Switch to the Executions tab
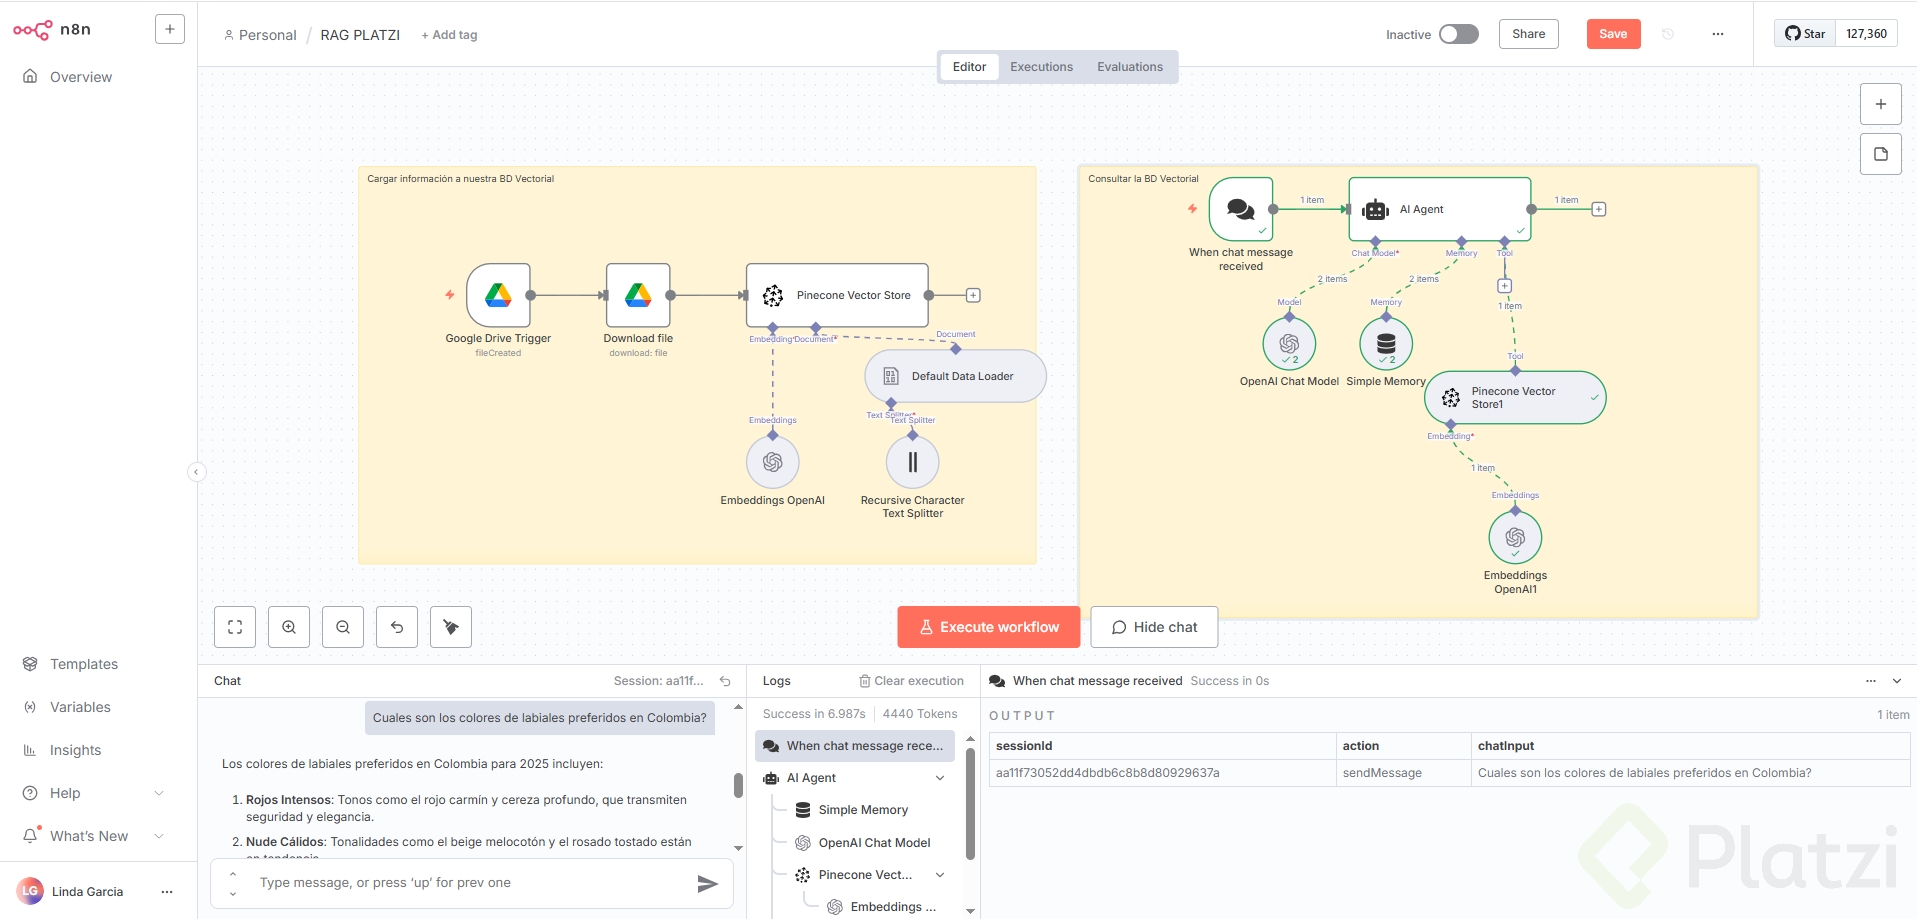This screenshot has width=1917, height=919. tap(1041, 67)
